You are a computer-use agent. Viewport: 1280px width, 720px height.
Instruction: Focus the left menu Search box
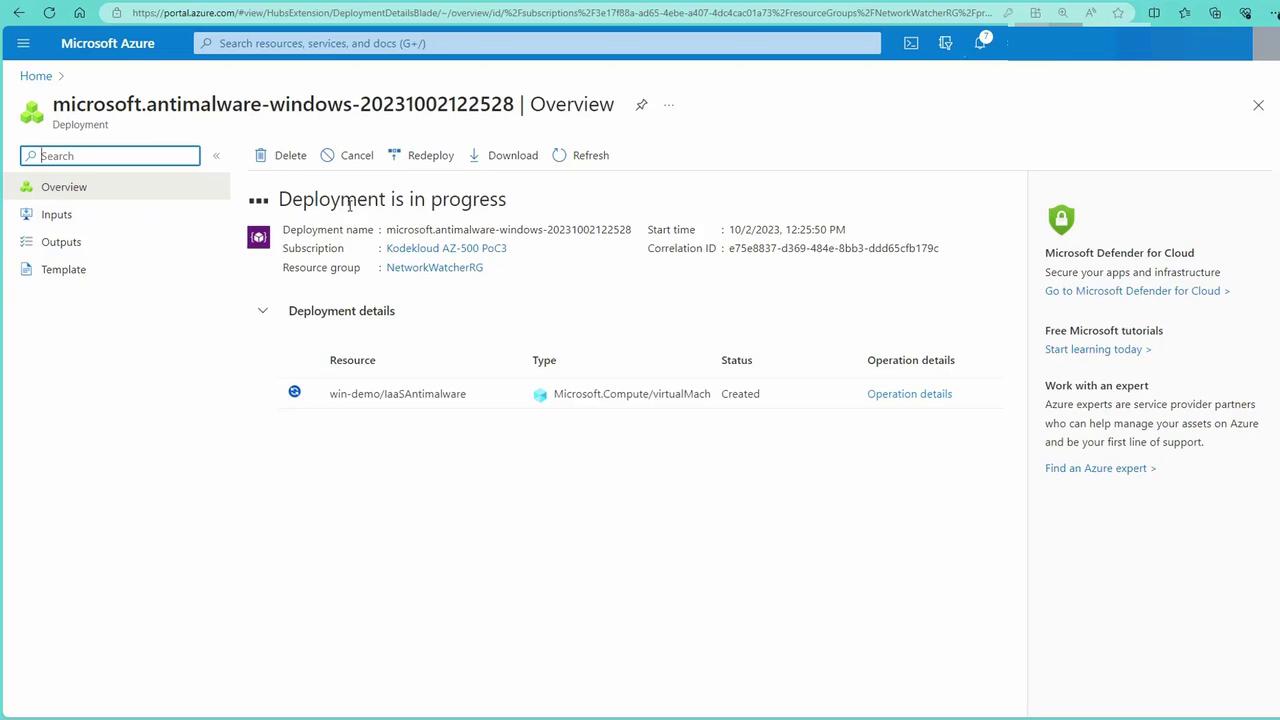tap(110, 156)
